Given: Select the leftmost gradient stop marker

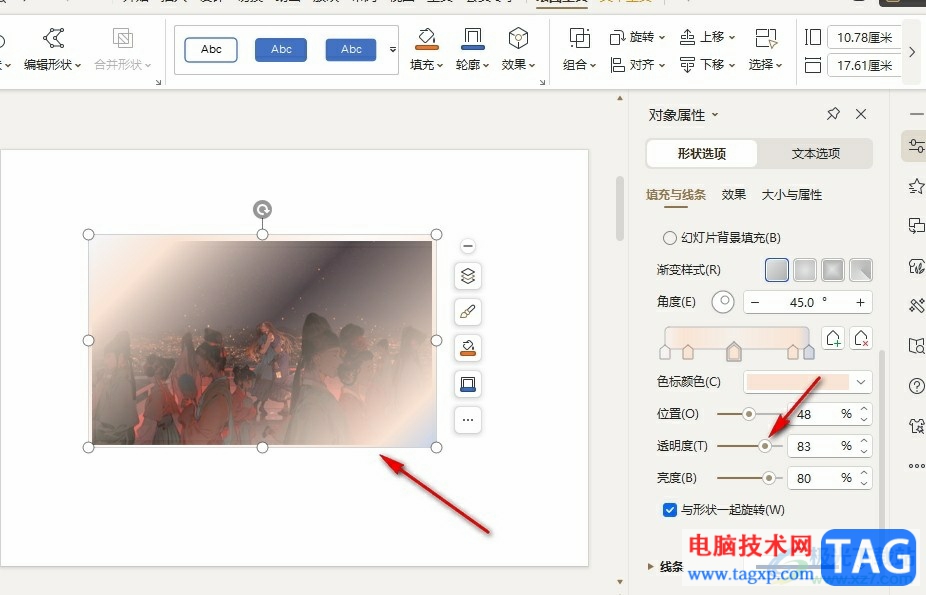Looking at the screenshot, I should click(665, 352).
